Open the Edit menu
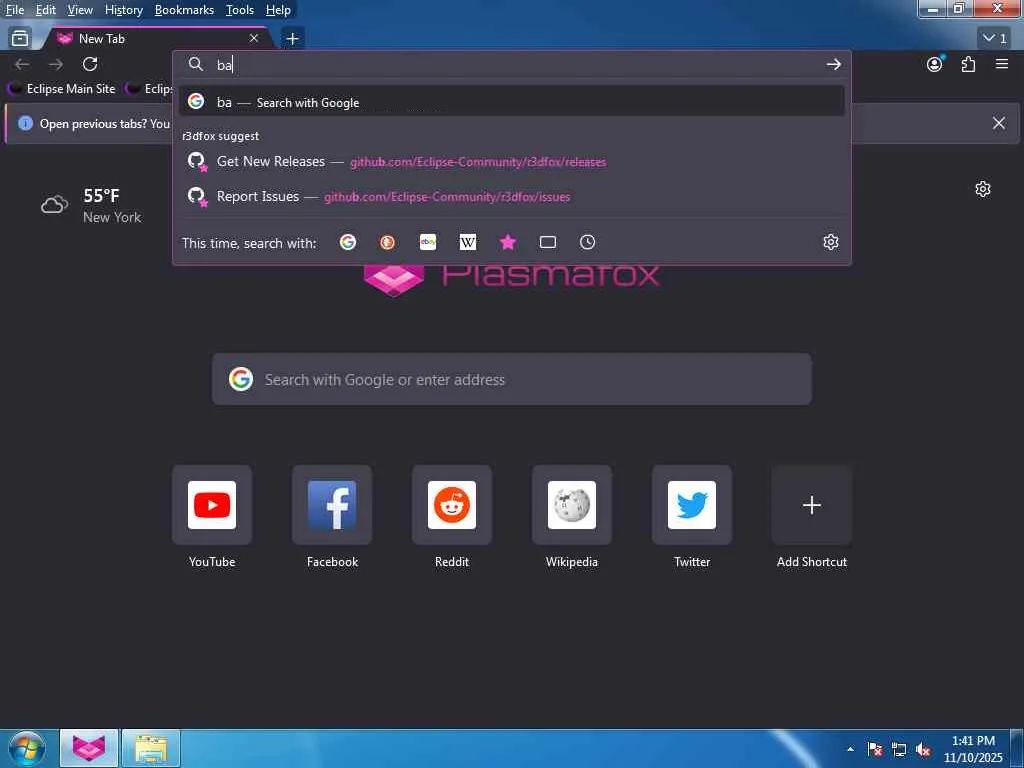The height and width of the screenshot is (768, 1024). pos(46,10)
